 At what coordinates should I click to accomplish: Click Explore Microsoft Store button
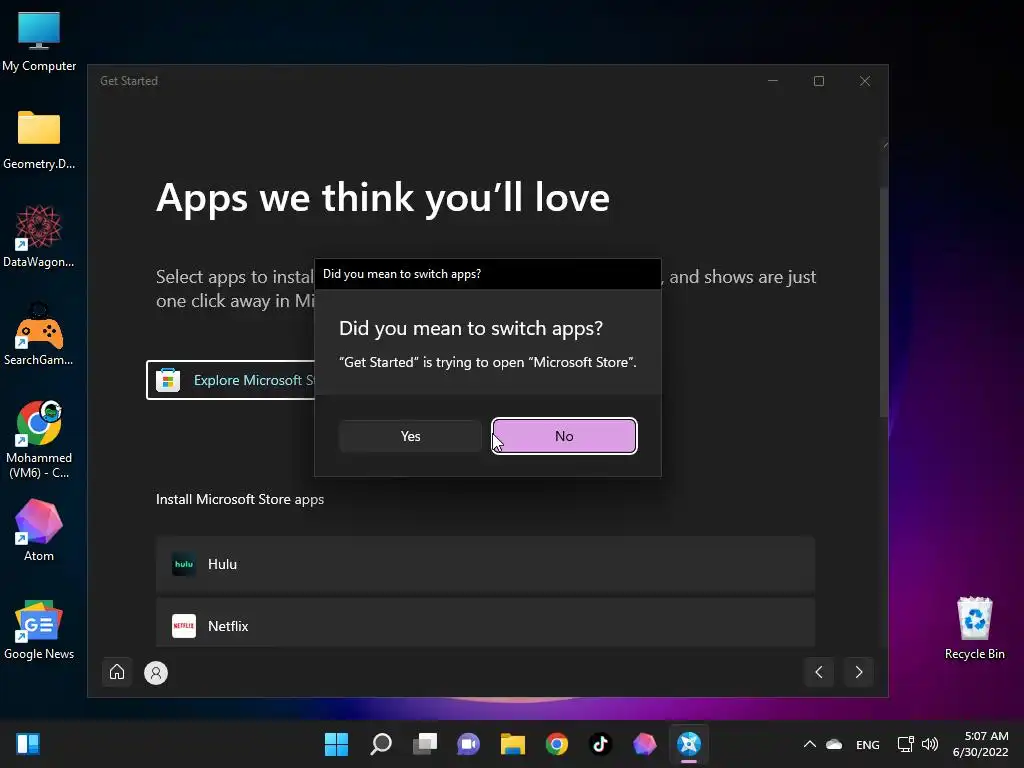click(231, 380)
